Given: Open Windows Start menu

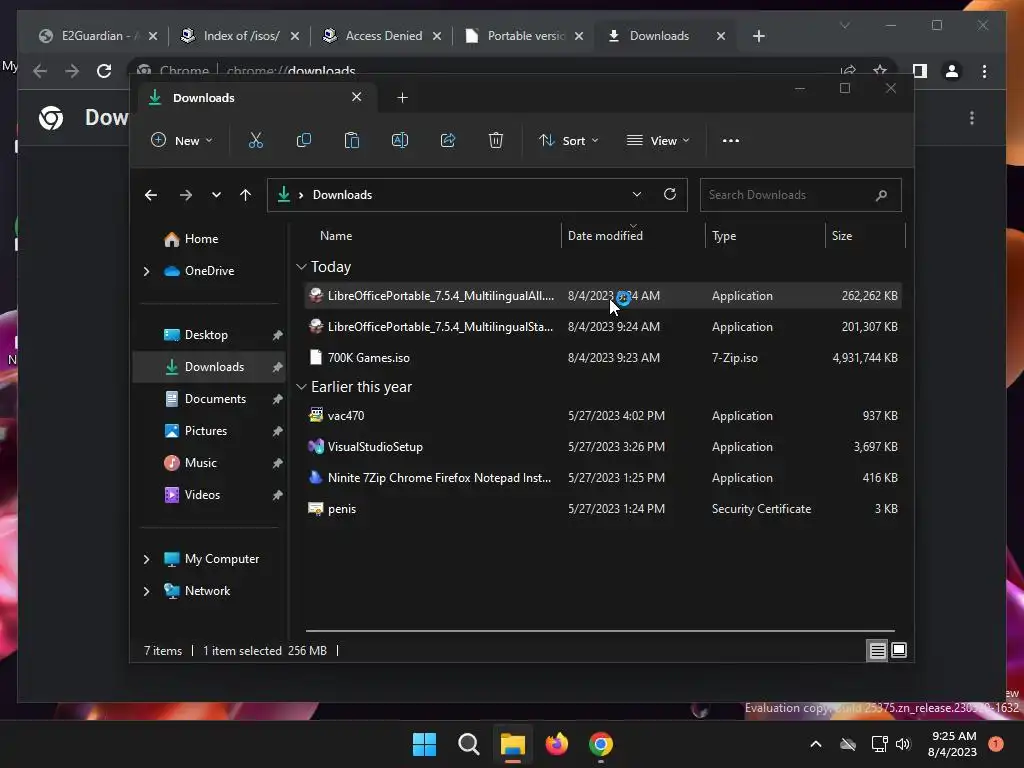Looking at the screenshot, I should tap(424, 744).
